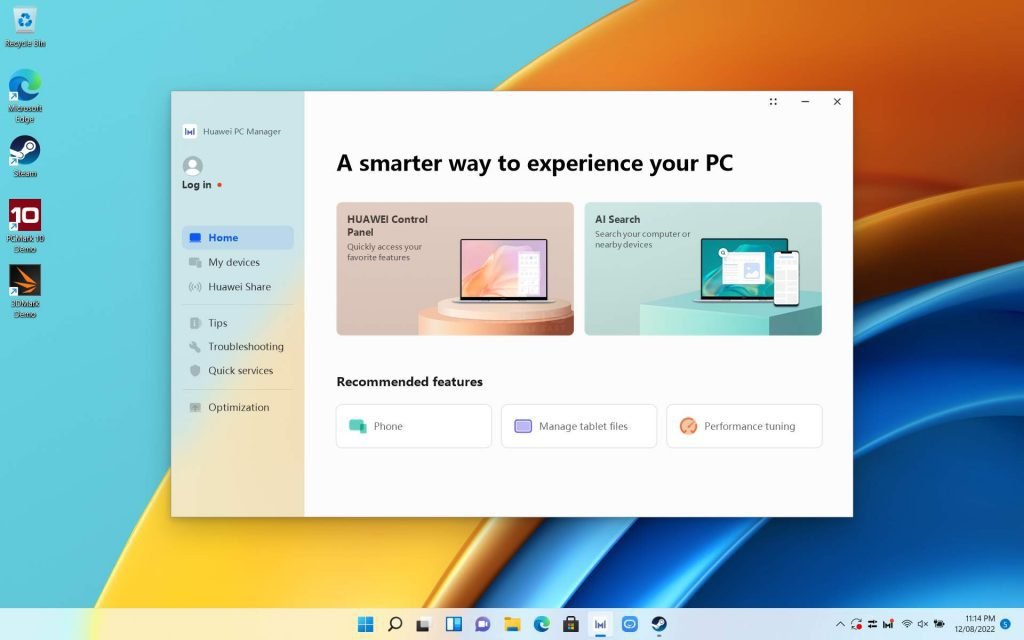The image size is (1024, 640).
Task: Open the Windows Start menu
Action: coord(366,624)
